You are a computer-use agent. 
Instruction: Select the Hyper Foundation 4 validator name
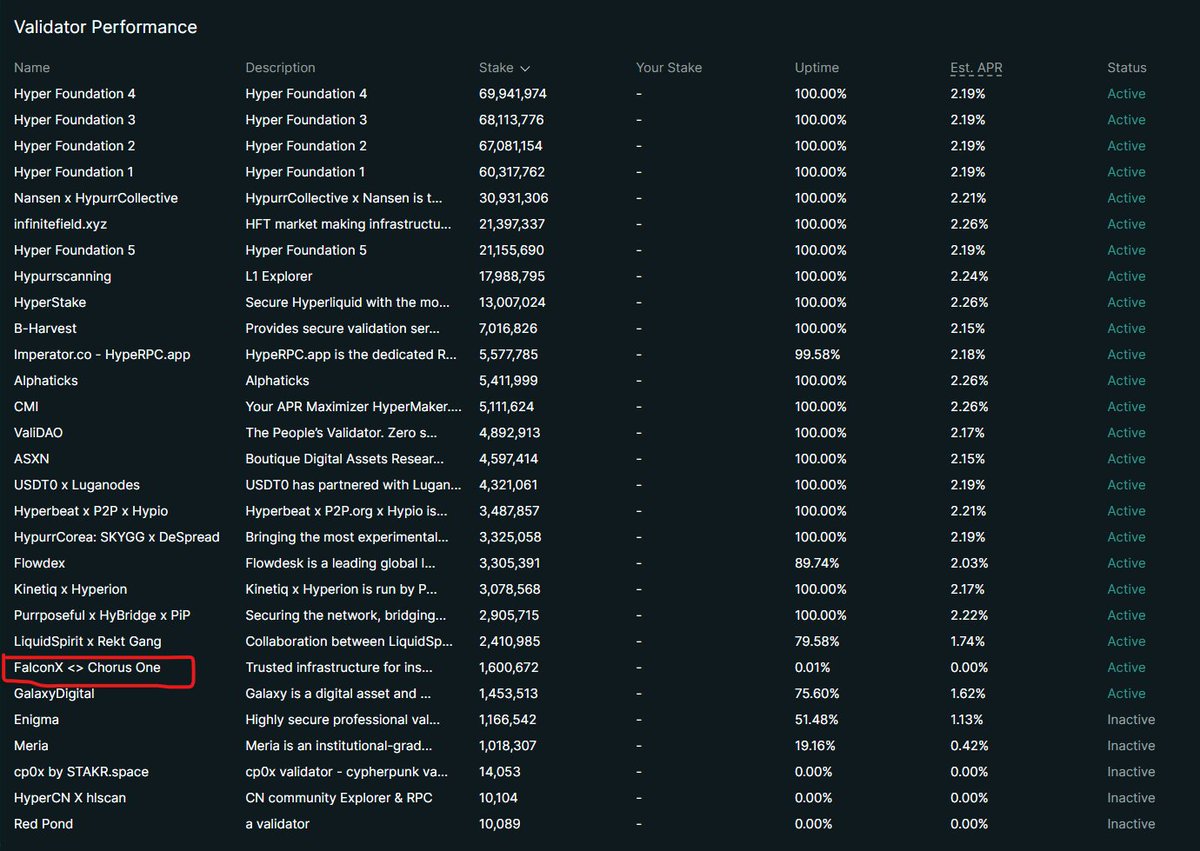[75, 94]
